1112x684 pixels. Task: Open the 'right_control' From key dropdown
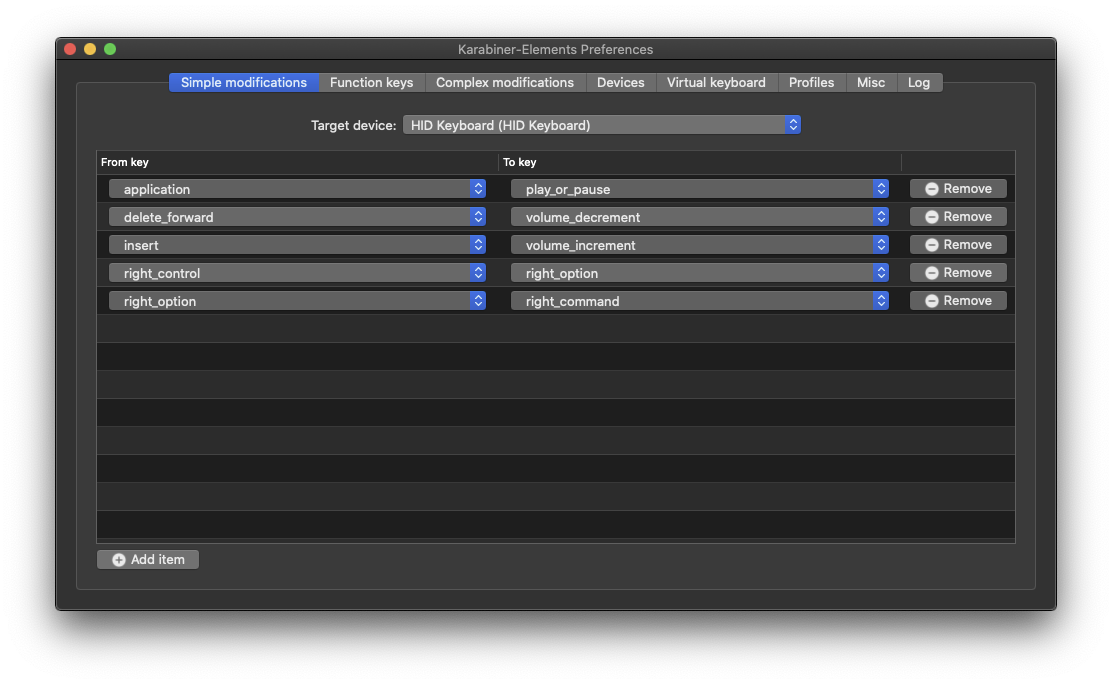click(297, 273)
